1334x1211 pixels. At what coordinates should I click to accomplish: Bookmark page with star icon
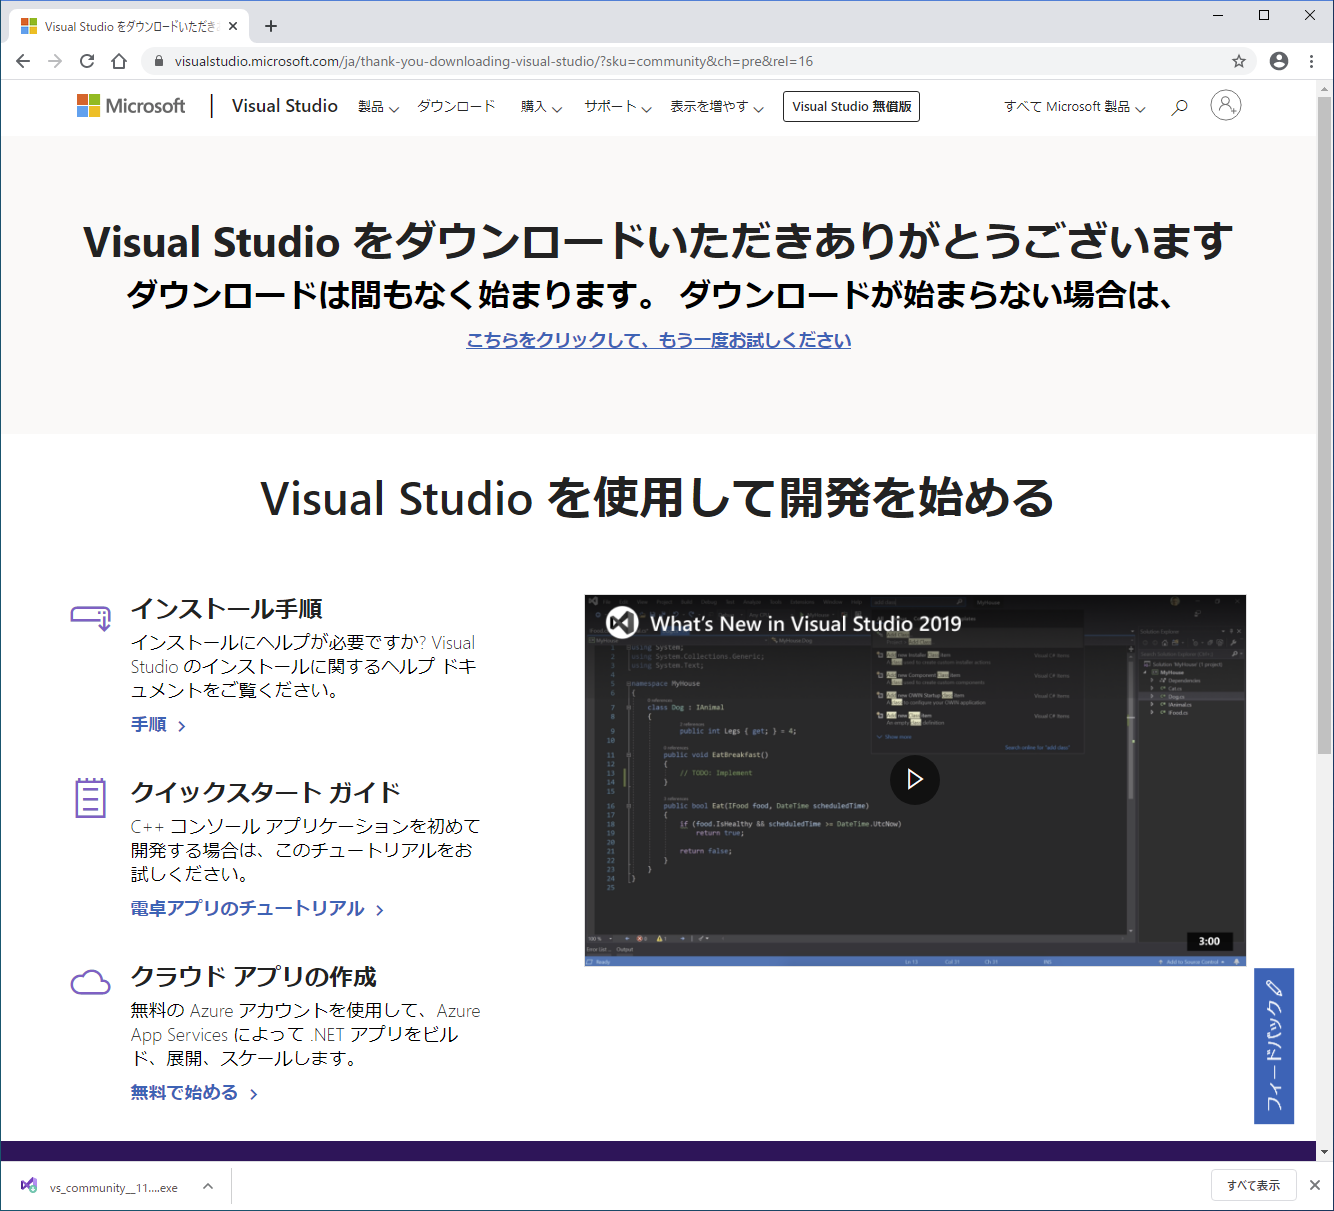pos(1239,61)
